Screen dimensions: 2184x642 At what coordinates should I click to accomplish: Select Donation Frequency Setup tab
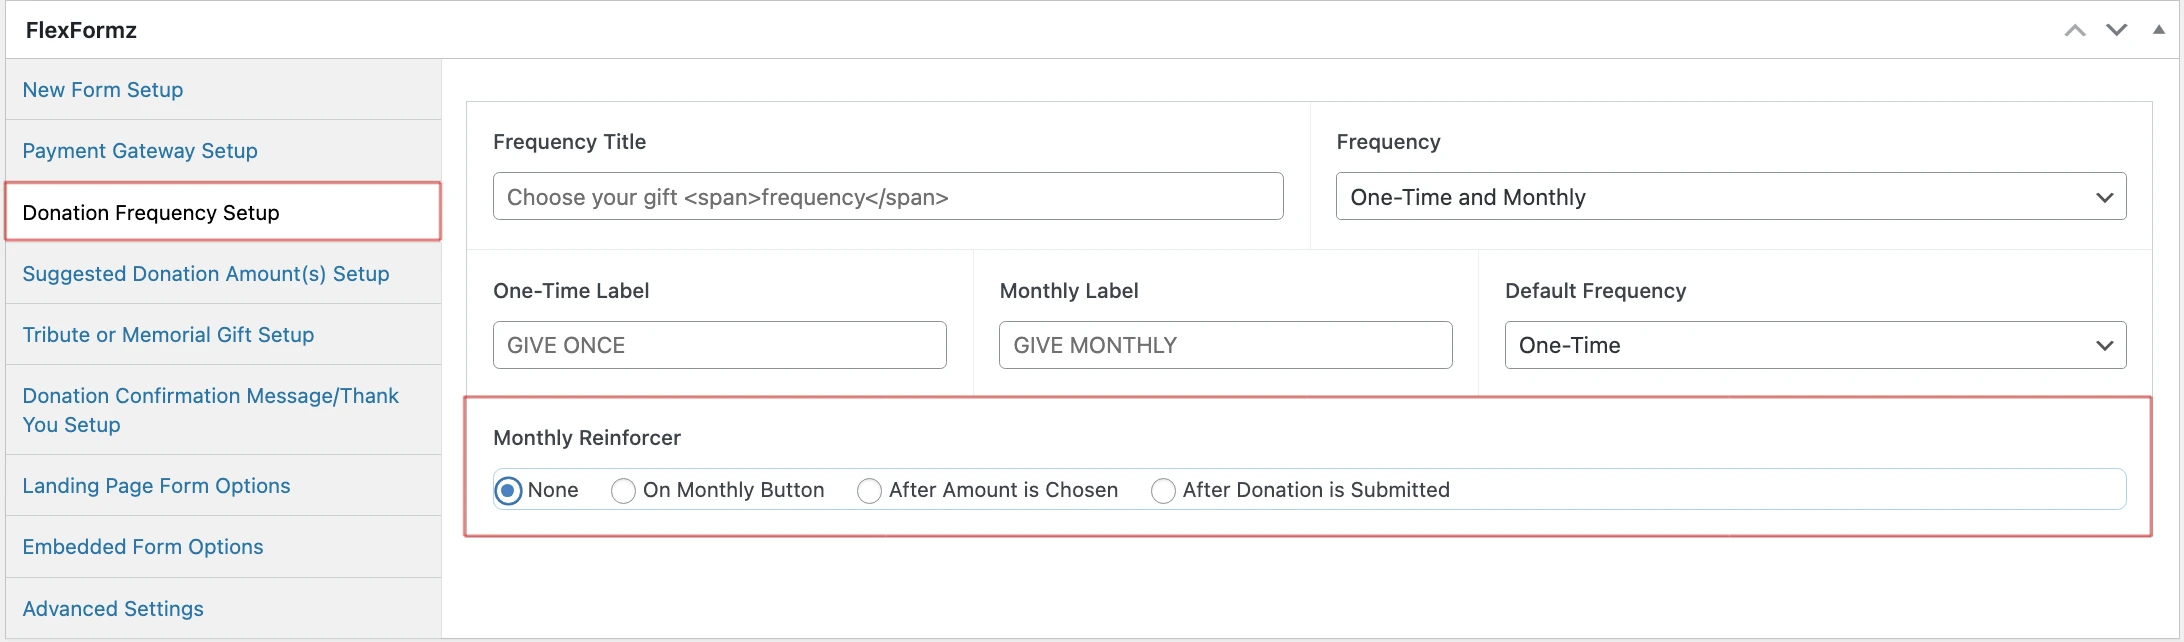tap(151, 213)
